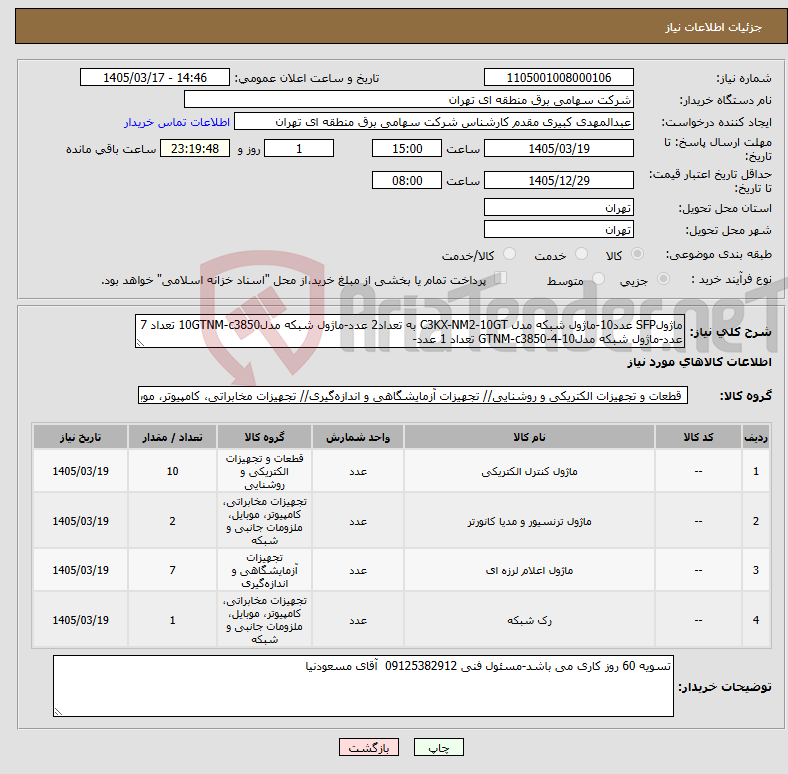Click the نام کالا column header
Viewport: 788px width, 774px height.
pos(529,437)
